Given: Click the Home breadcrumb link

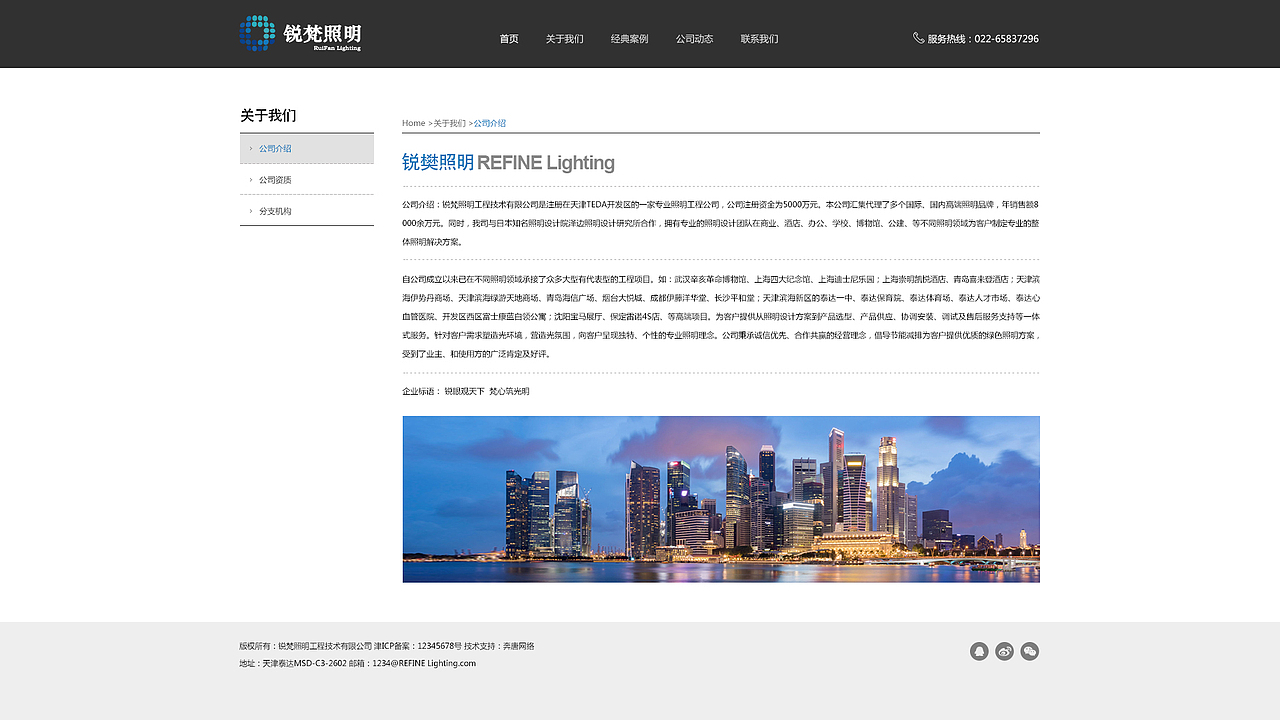Looking at the screenshot, I should (x=413, y=123).
